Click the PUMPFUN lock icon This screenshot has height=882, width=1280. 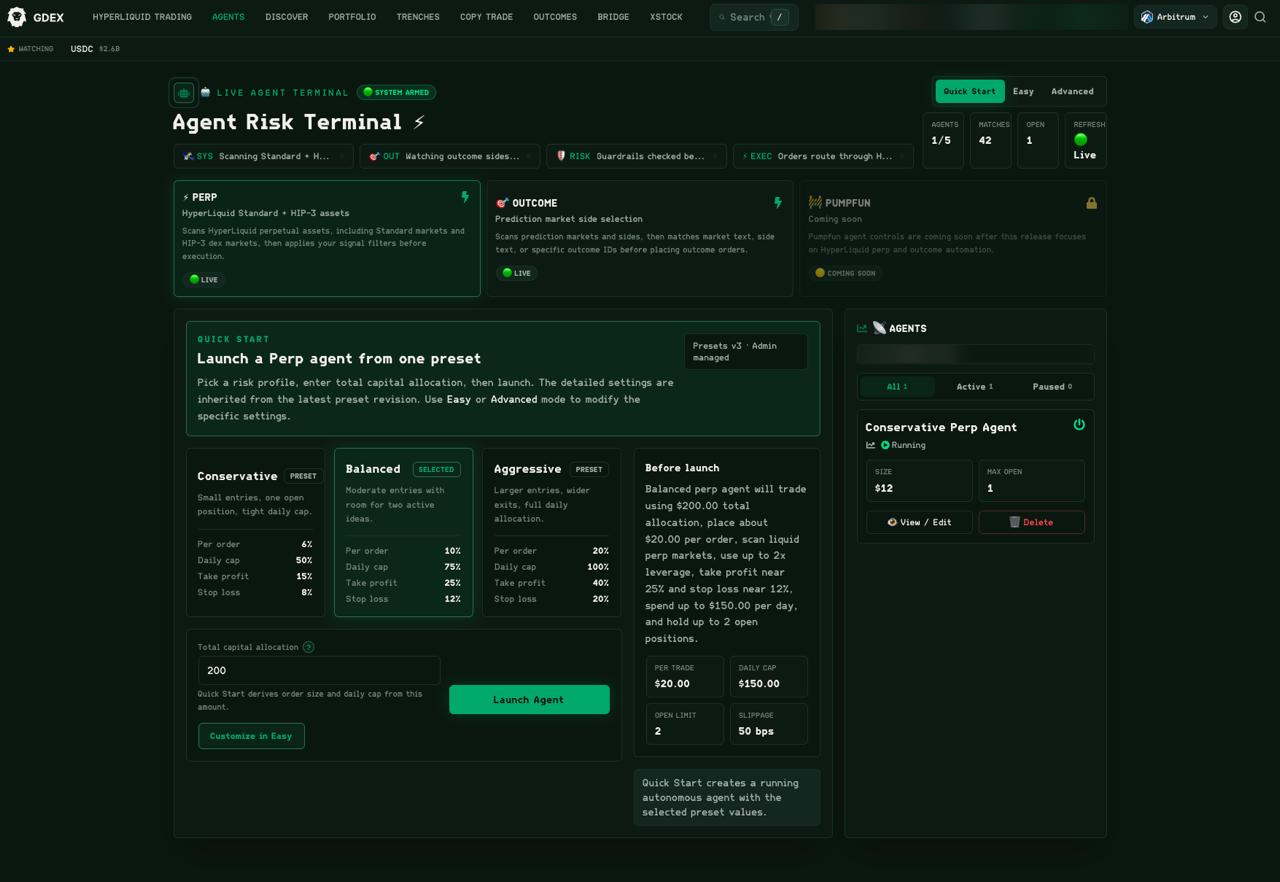coord(1091,203)
